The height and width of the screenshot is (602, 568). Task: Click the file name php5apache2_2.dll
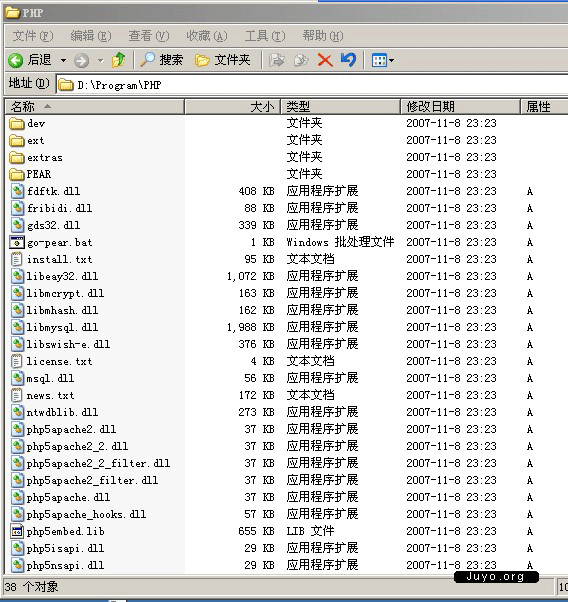pyautogui.click(x=77, y=446)
